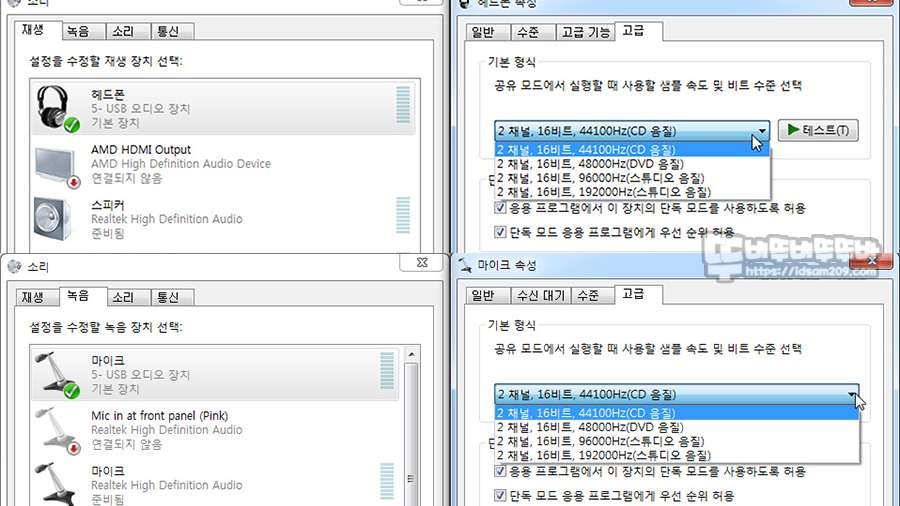Choose 96000Hz studio quality in headphone list
Viewport: 900px width, 506px height.
click(632, 178)
